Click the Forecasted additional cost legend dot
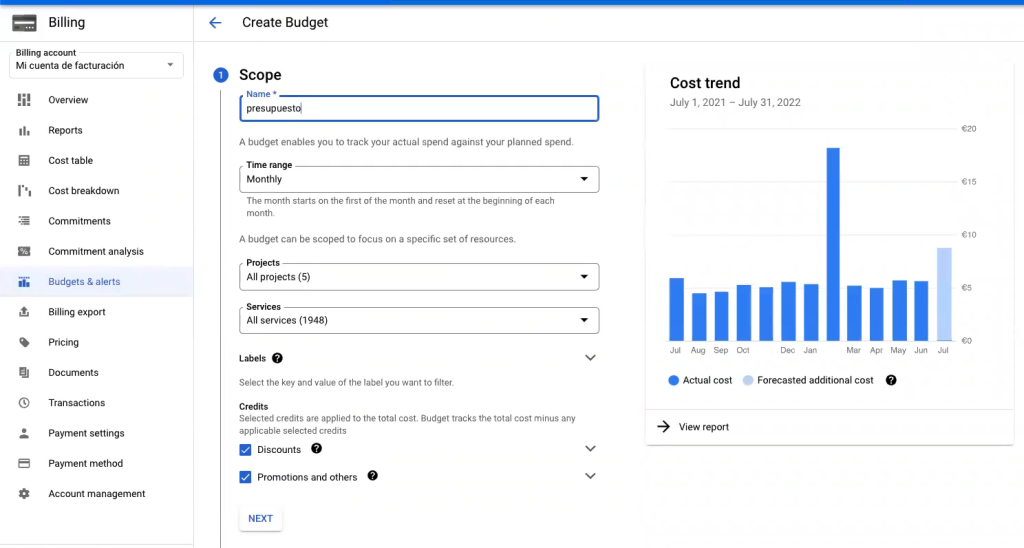This screenshot has width=1024, height=548. 748,380
